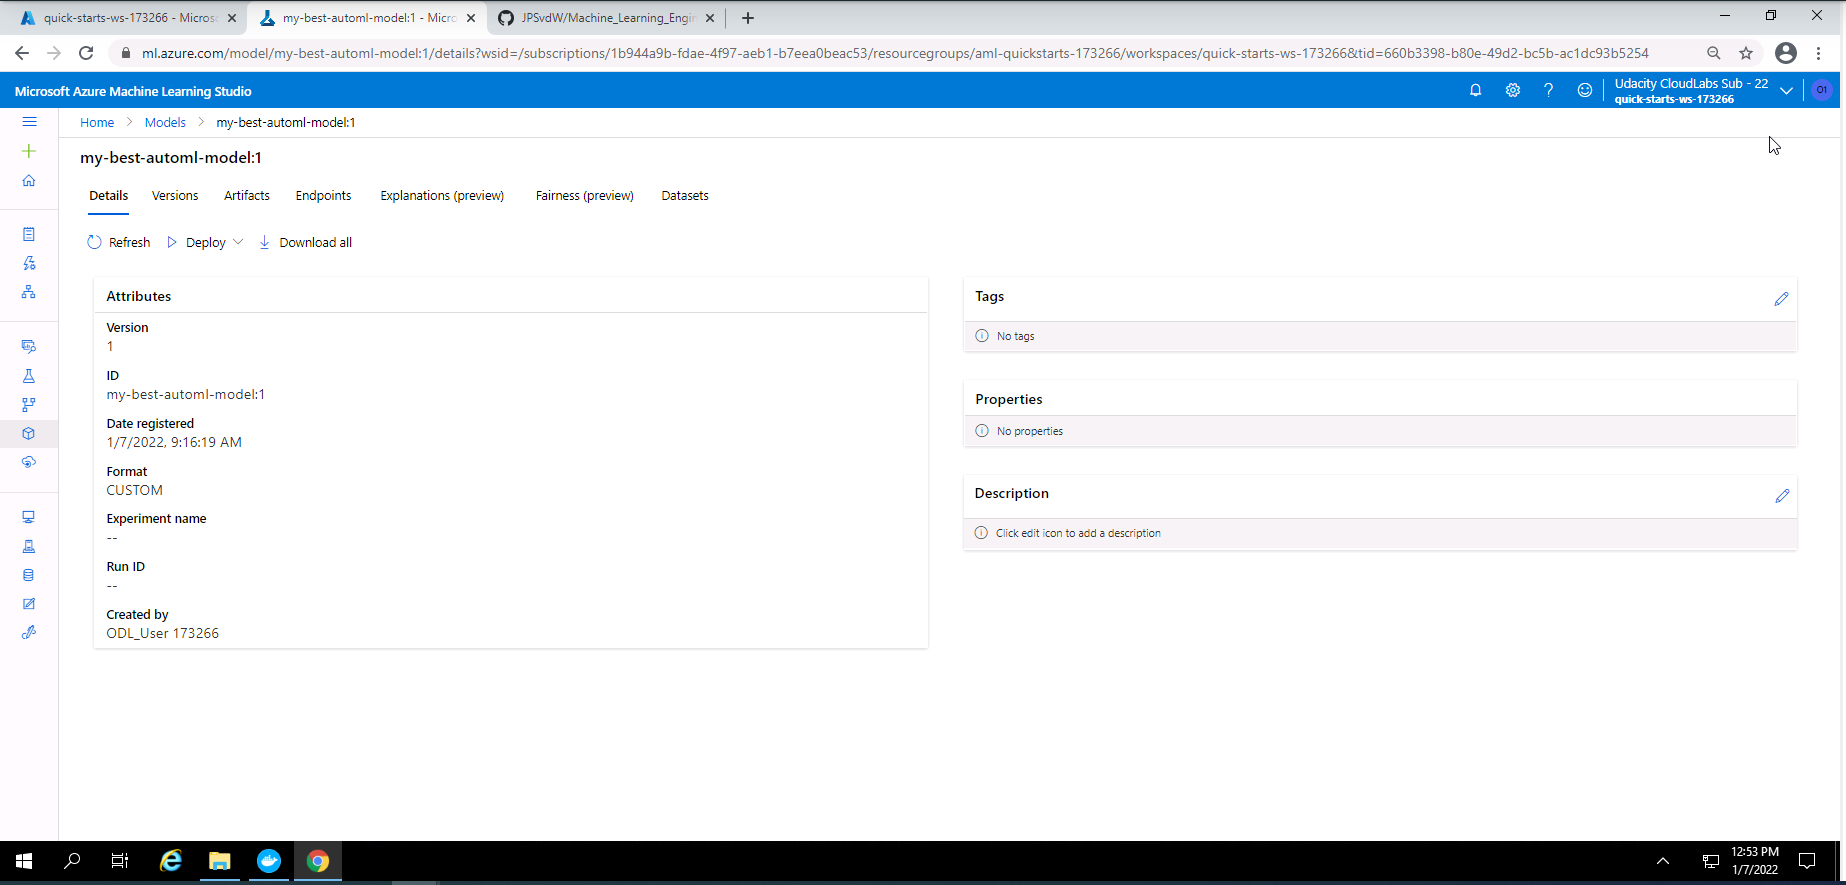Image resolution: width=1846 pixels, height=885 pixels.
Task: Open the sidebar Home icon
Action: [29, 181]
